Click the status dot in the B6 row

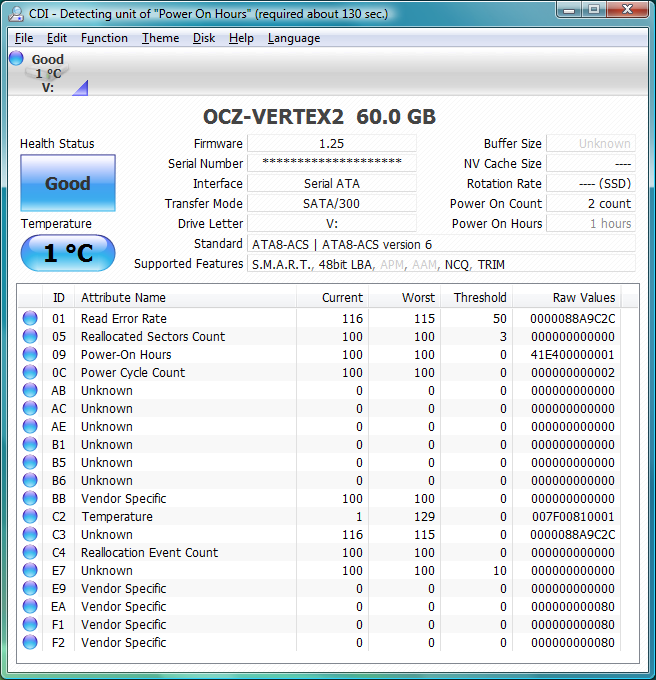(x=30, y=480)
